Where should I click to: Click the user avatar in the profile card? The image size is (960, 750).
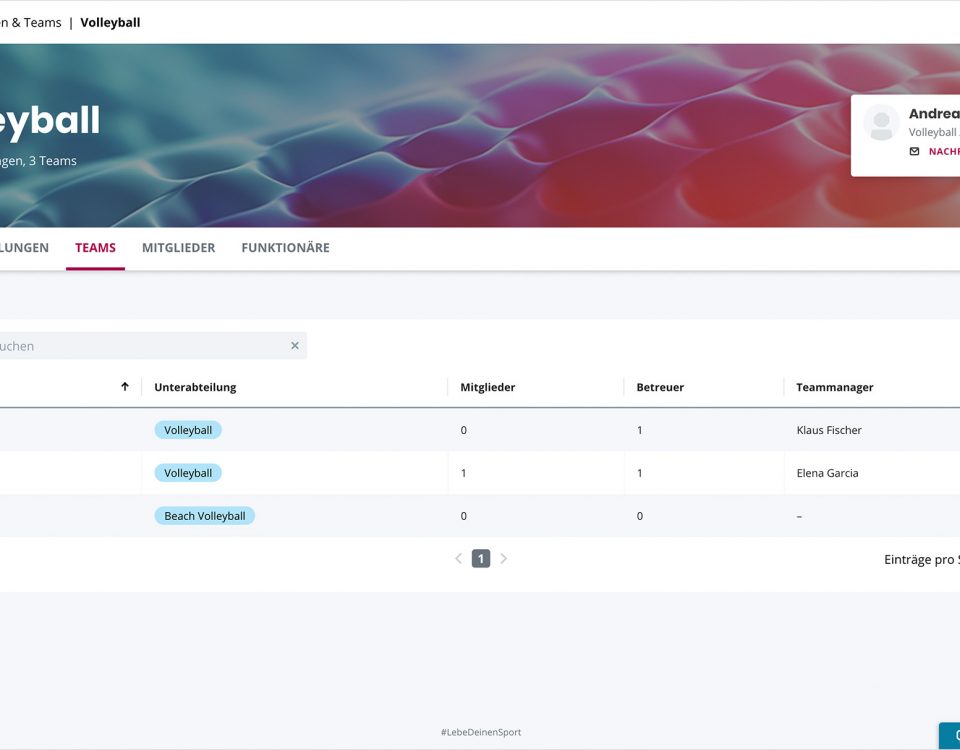881,123
